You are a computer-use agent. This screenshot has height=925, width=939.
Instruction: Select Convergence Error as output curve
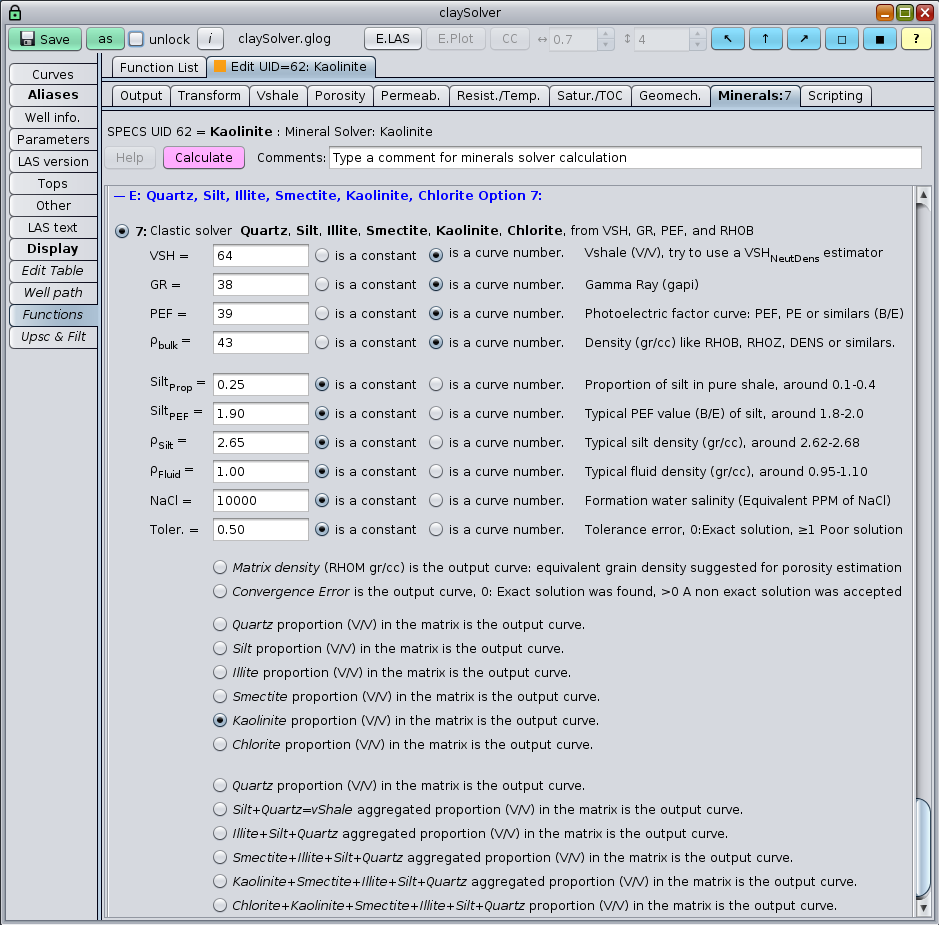220,592
